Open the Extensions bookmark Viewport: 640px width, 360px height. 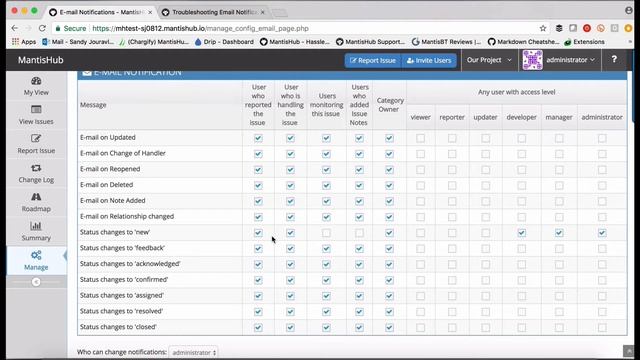584,42
